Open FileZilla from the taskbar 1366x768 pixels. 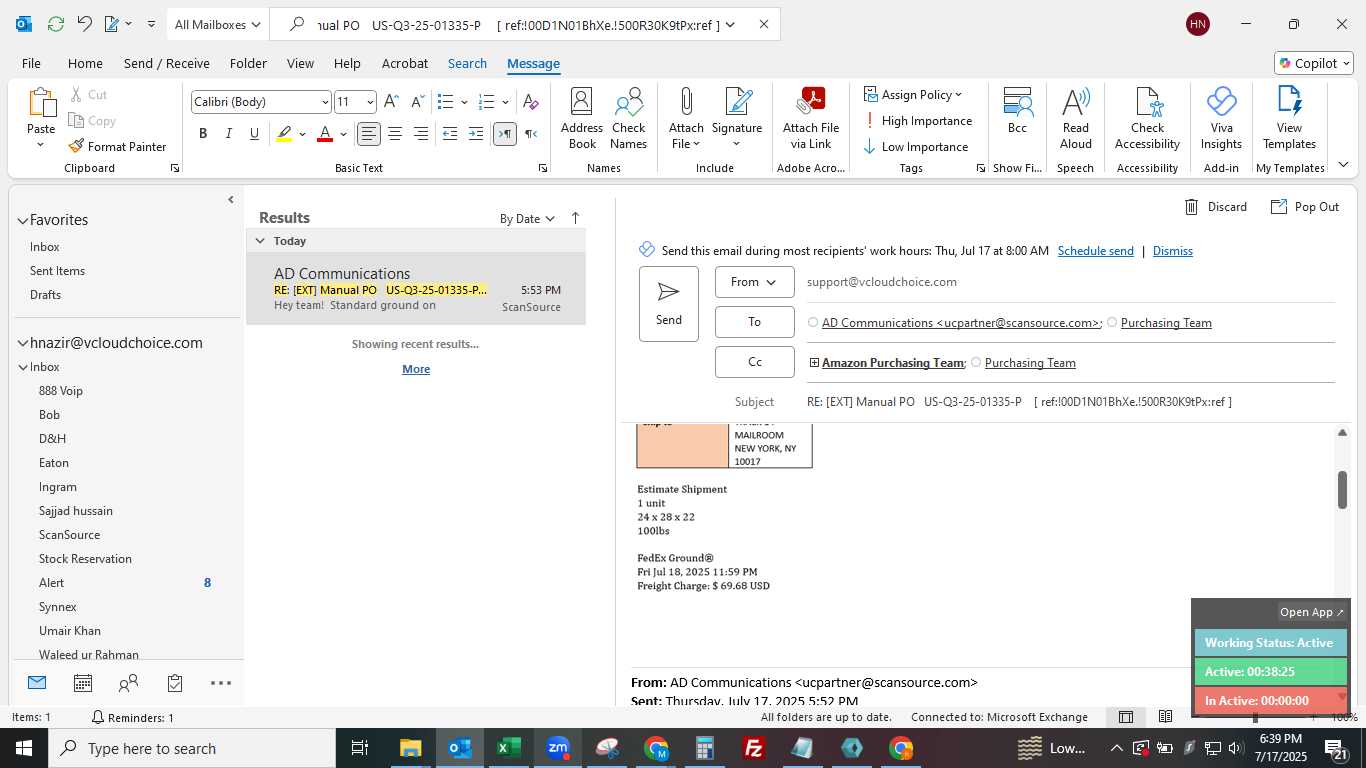(754, 748)
